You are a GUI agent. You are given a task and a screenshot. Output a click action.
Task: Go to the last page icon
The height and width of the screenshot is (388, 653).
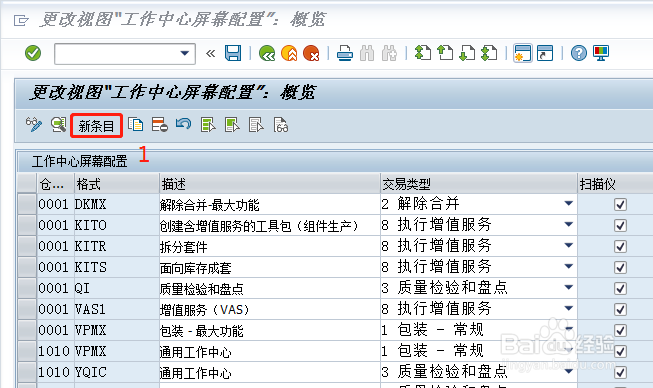pyautogui.click(x=489, y=53)
